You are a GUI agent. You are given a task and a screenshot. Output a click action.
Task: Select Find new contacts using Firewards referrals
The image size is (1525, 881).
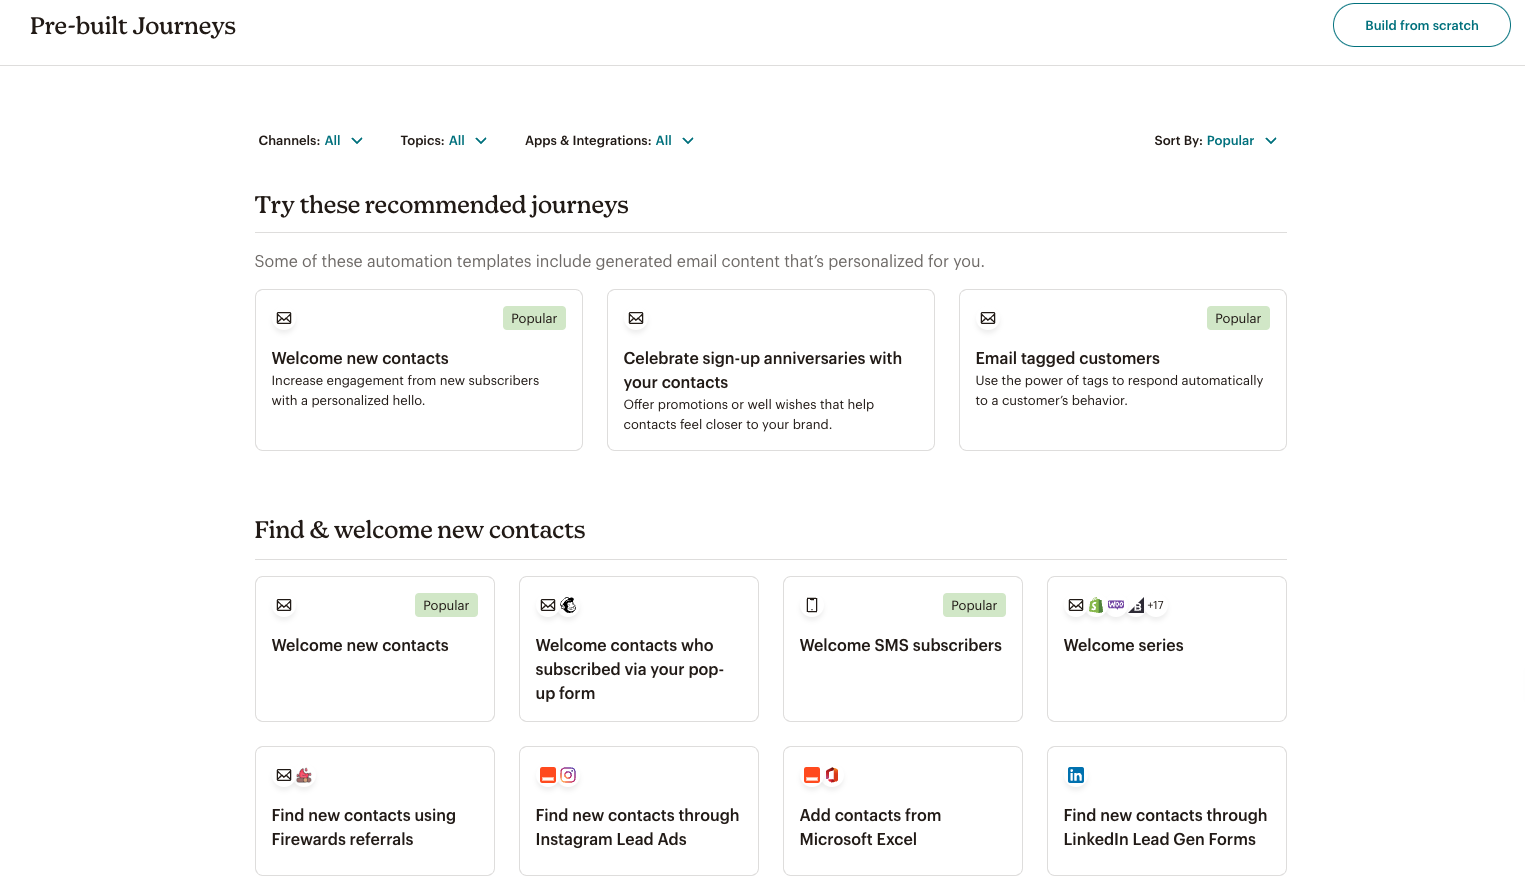pyautogui.click(x=363, y=827)
